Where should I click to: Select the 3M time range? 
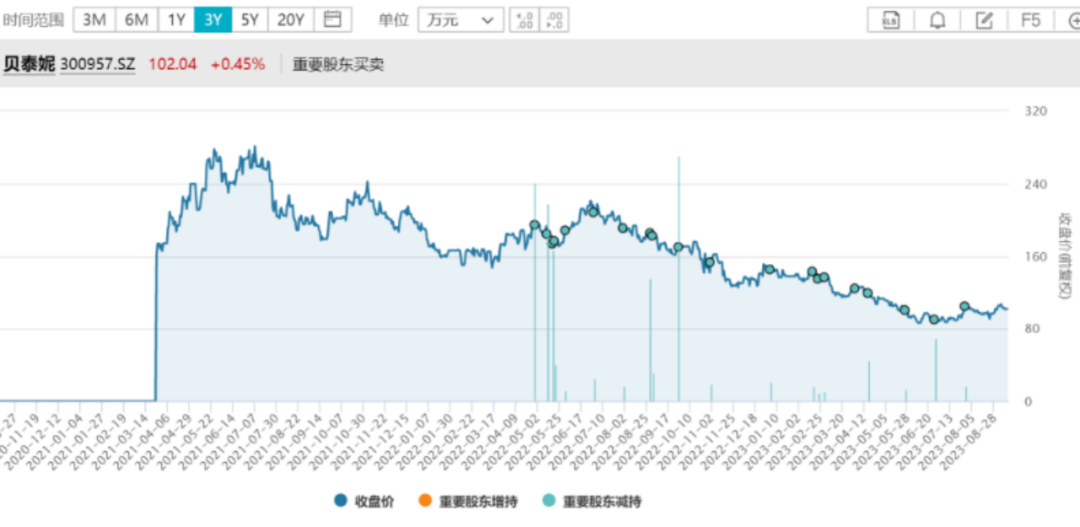point(95,19)
